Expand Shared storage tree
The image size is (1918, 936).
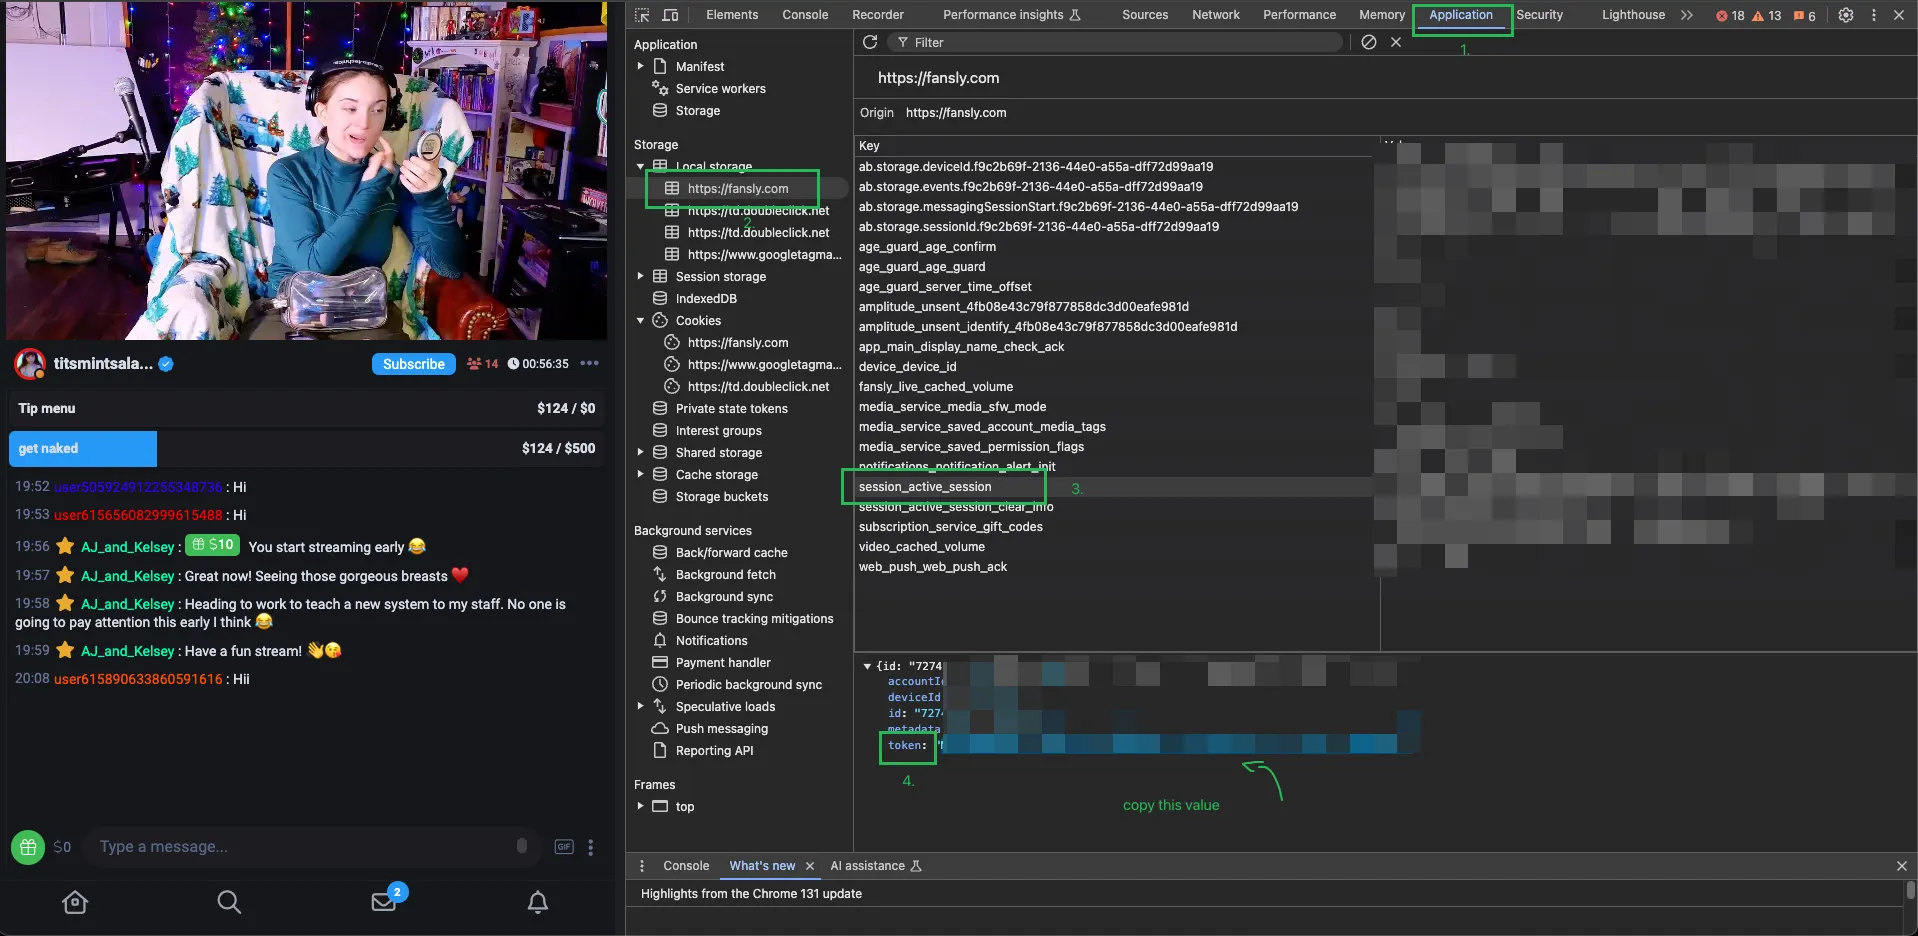[x=640, y=452]
